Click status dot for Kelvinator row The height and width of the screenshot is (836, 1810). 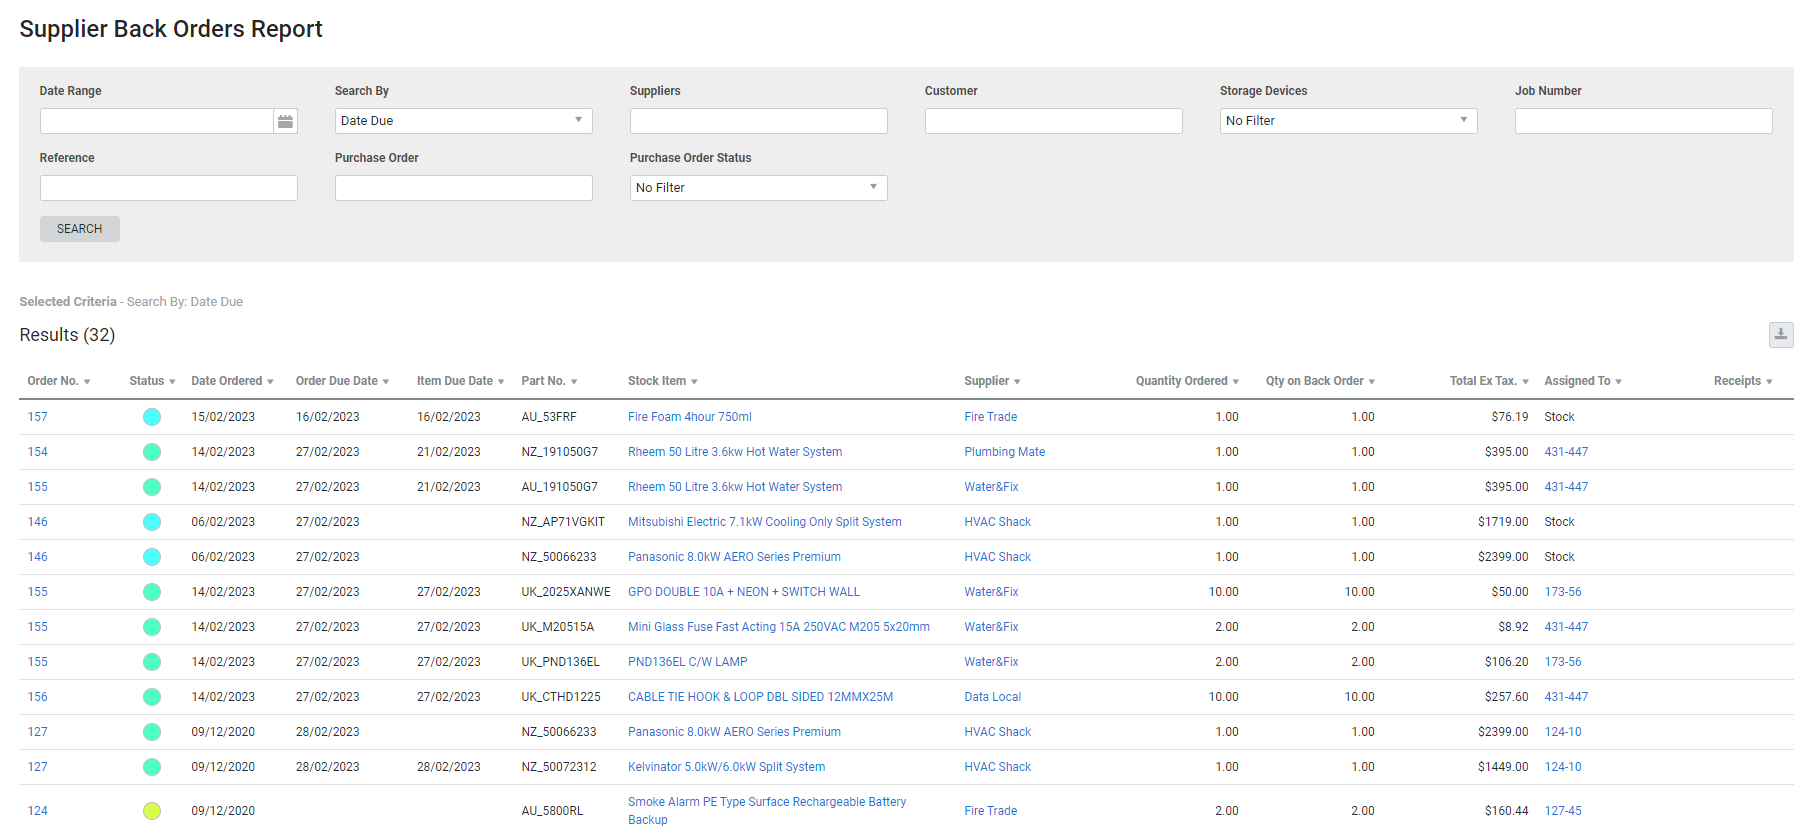(152, 767)
